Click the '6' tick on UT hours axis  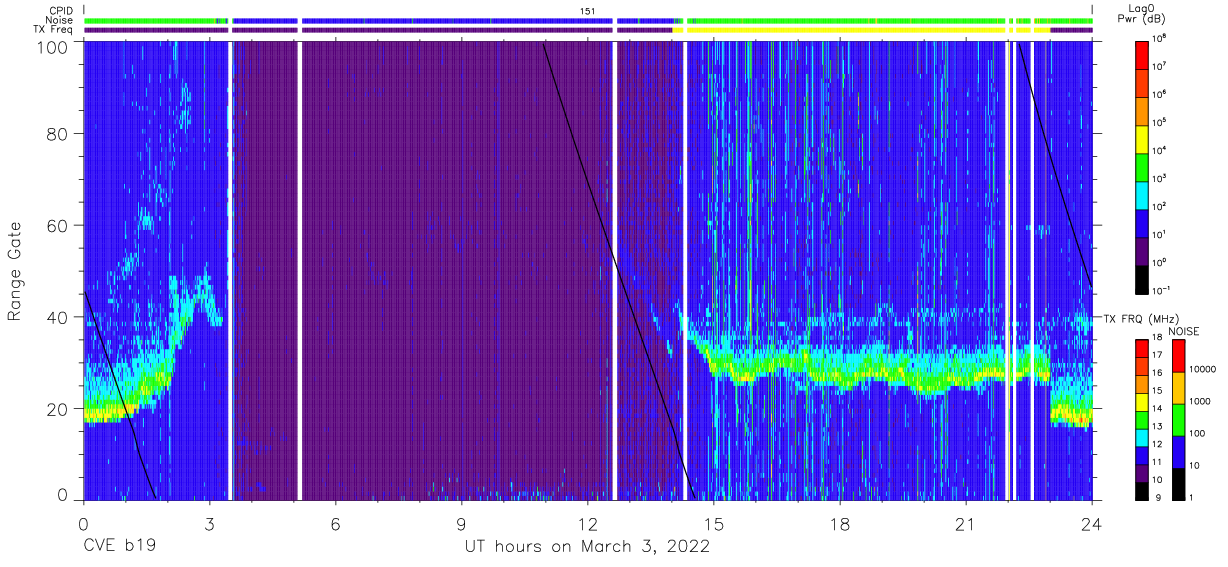tap(336, 523)
